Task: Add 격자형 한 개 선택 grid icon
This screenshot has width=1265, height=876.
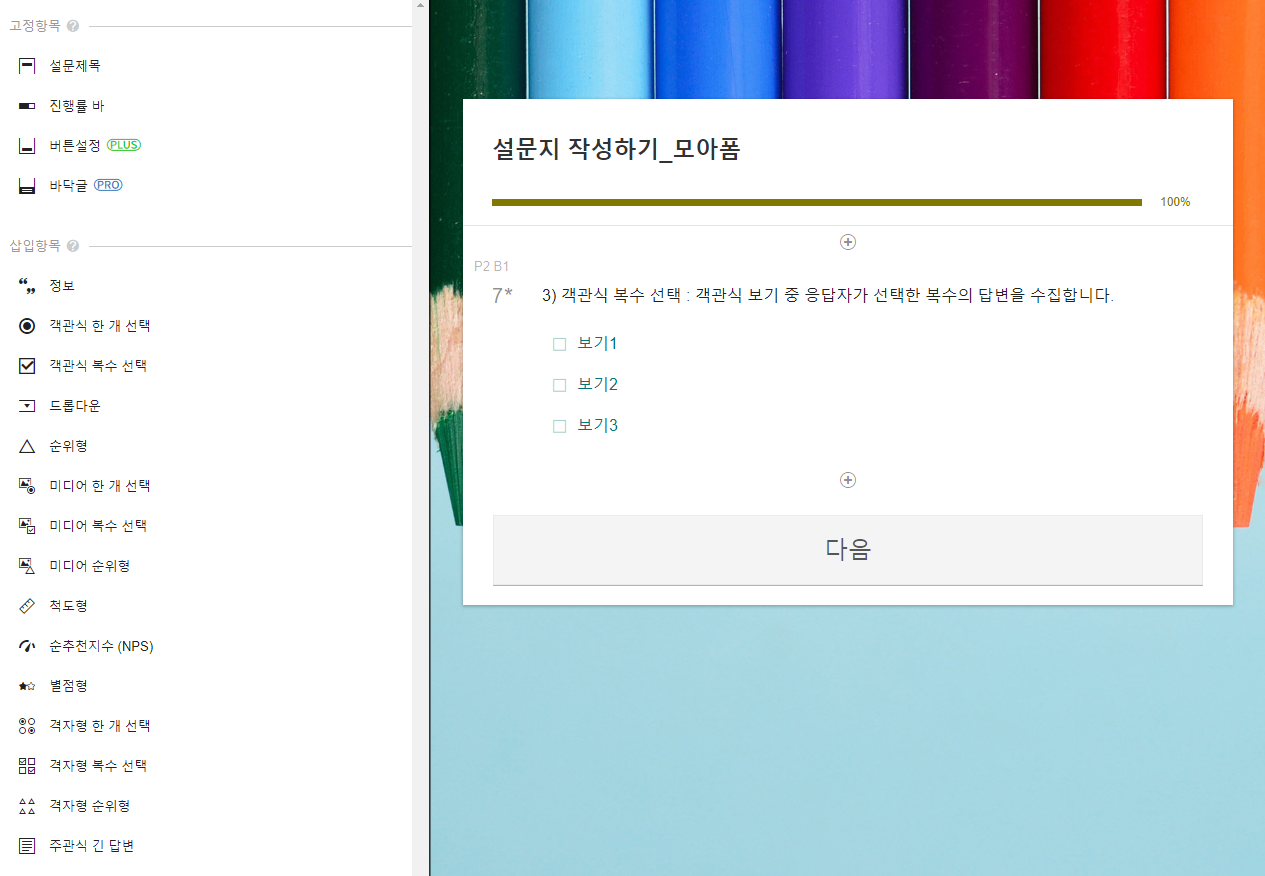Action: (x=27, y=726)
